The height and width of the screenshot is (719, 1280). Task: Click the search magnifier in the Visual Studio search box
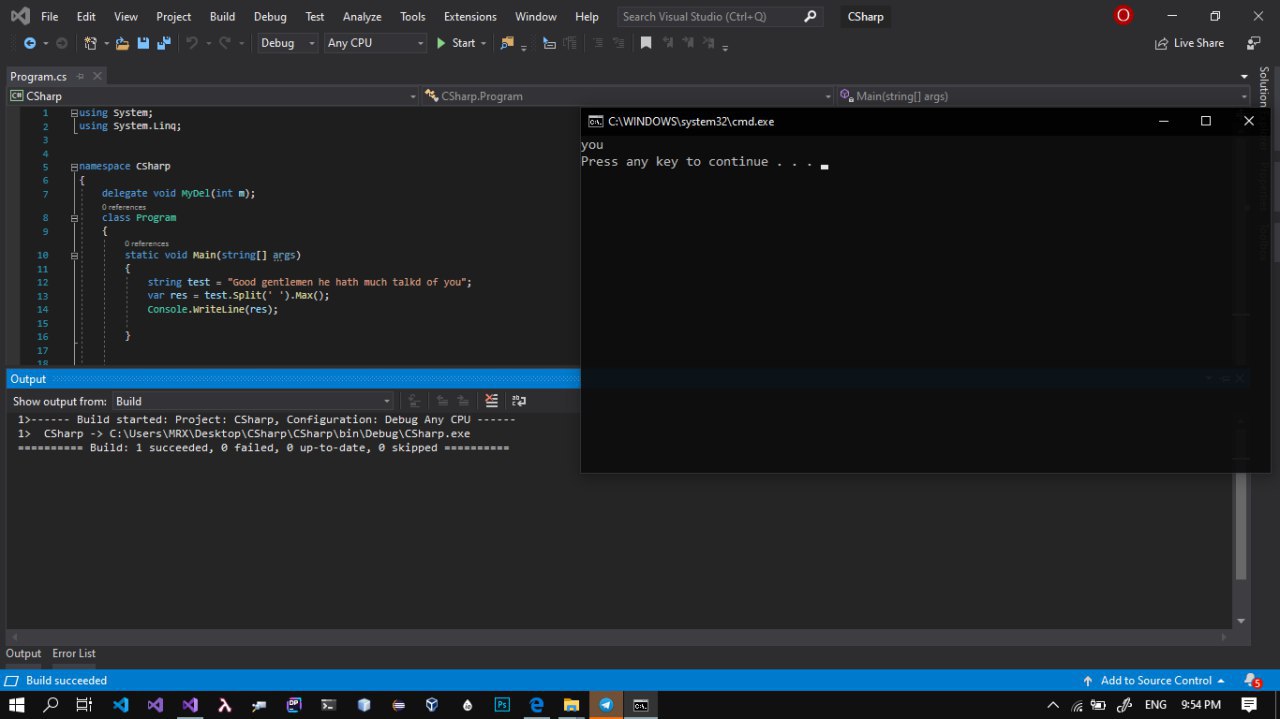click(810, 16)
